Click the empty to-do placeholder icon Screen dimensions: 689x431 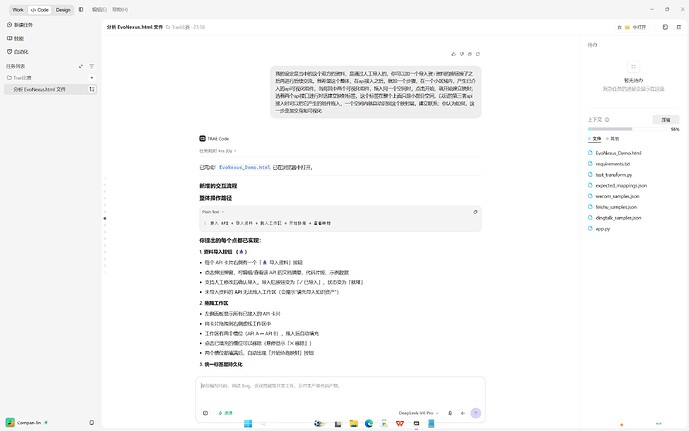tap(633, 67)
